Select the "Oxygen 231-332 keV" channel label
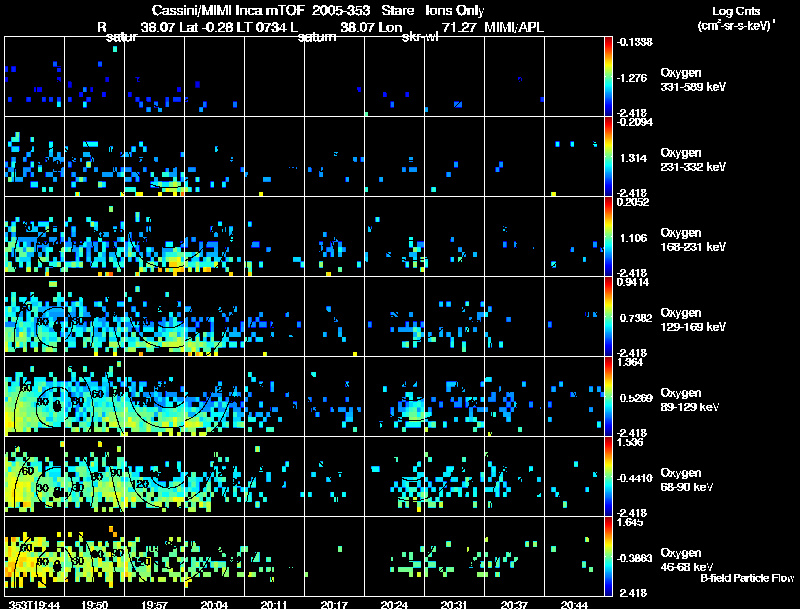 click(x=693, y=160)
